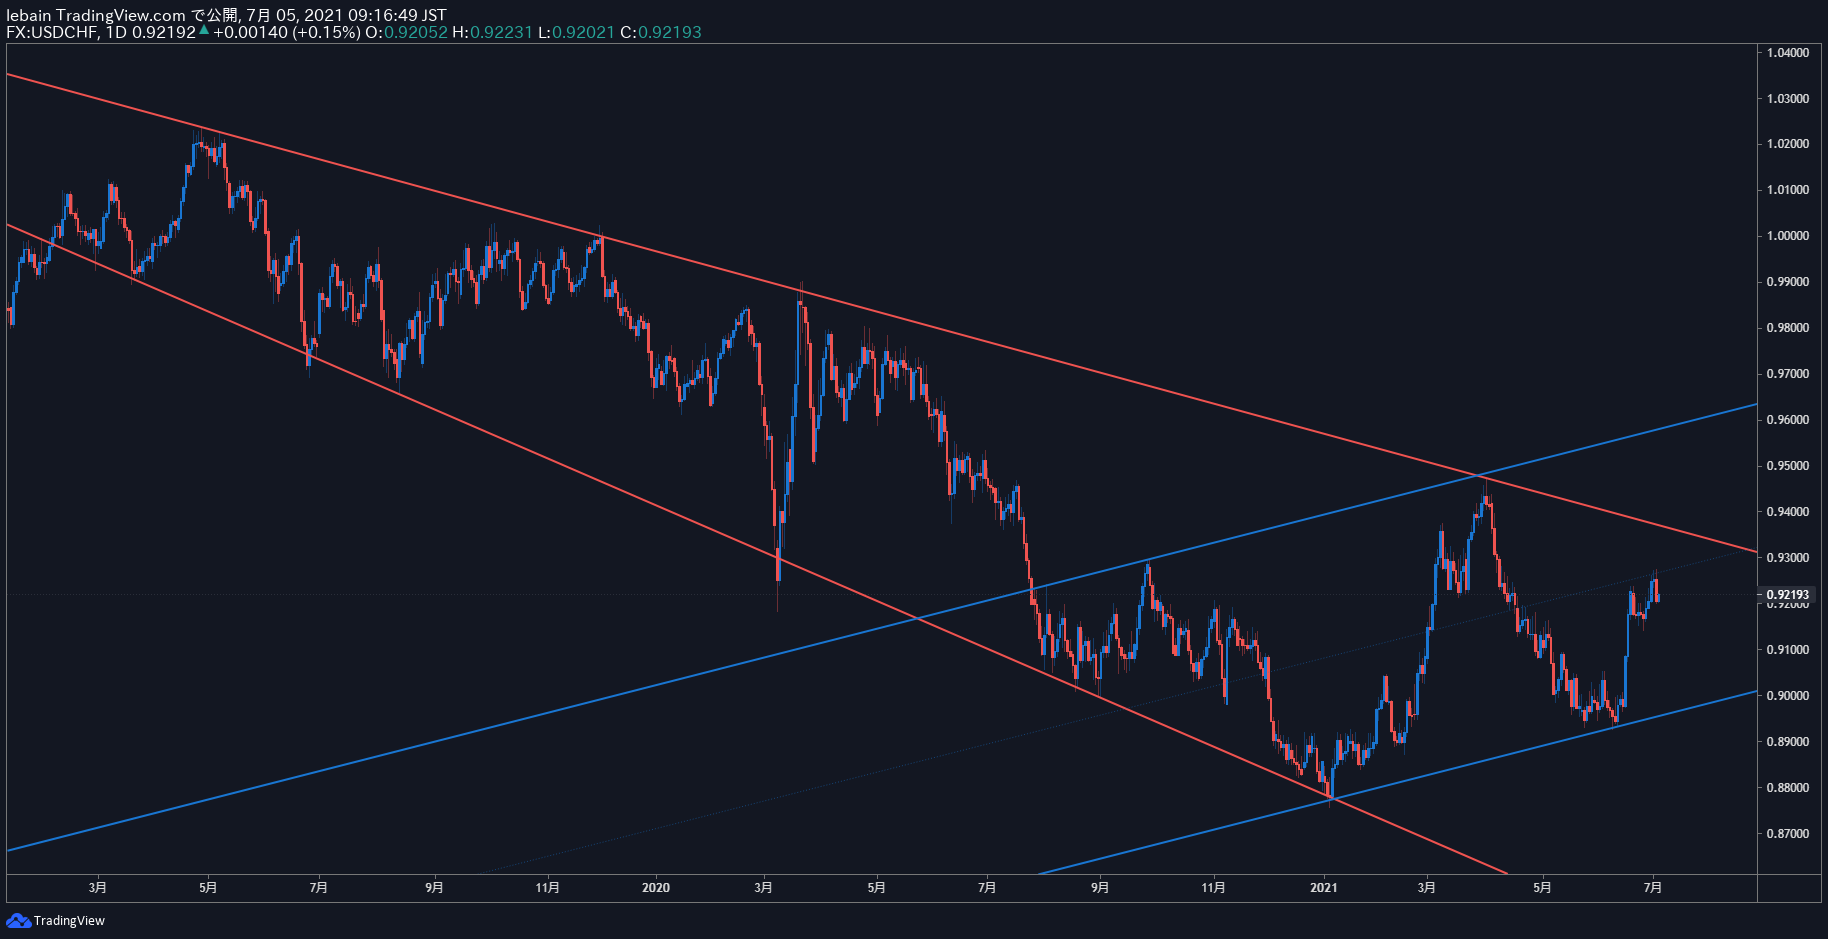Click the 0.88000 price axis label
The width and height of the screenshot is (1828, 939).
pyautogui.click(x=1788, y=788)
